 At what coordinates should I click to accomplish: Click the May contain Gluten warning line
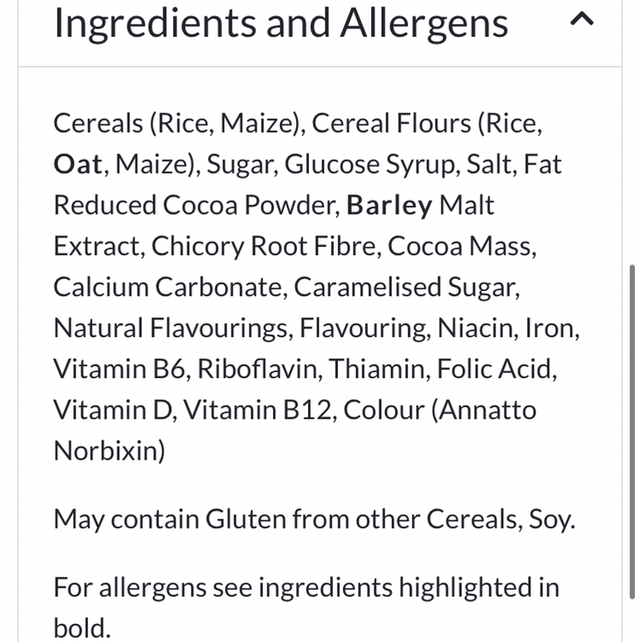tap(314, 519)
